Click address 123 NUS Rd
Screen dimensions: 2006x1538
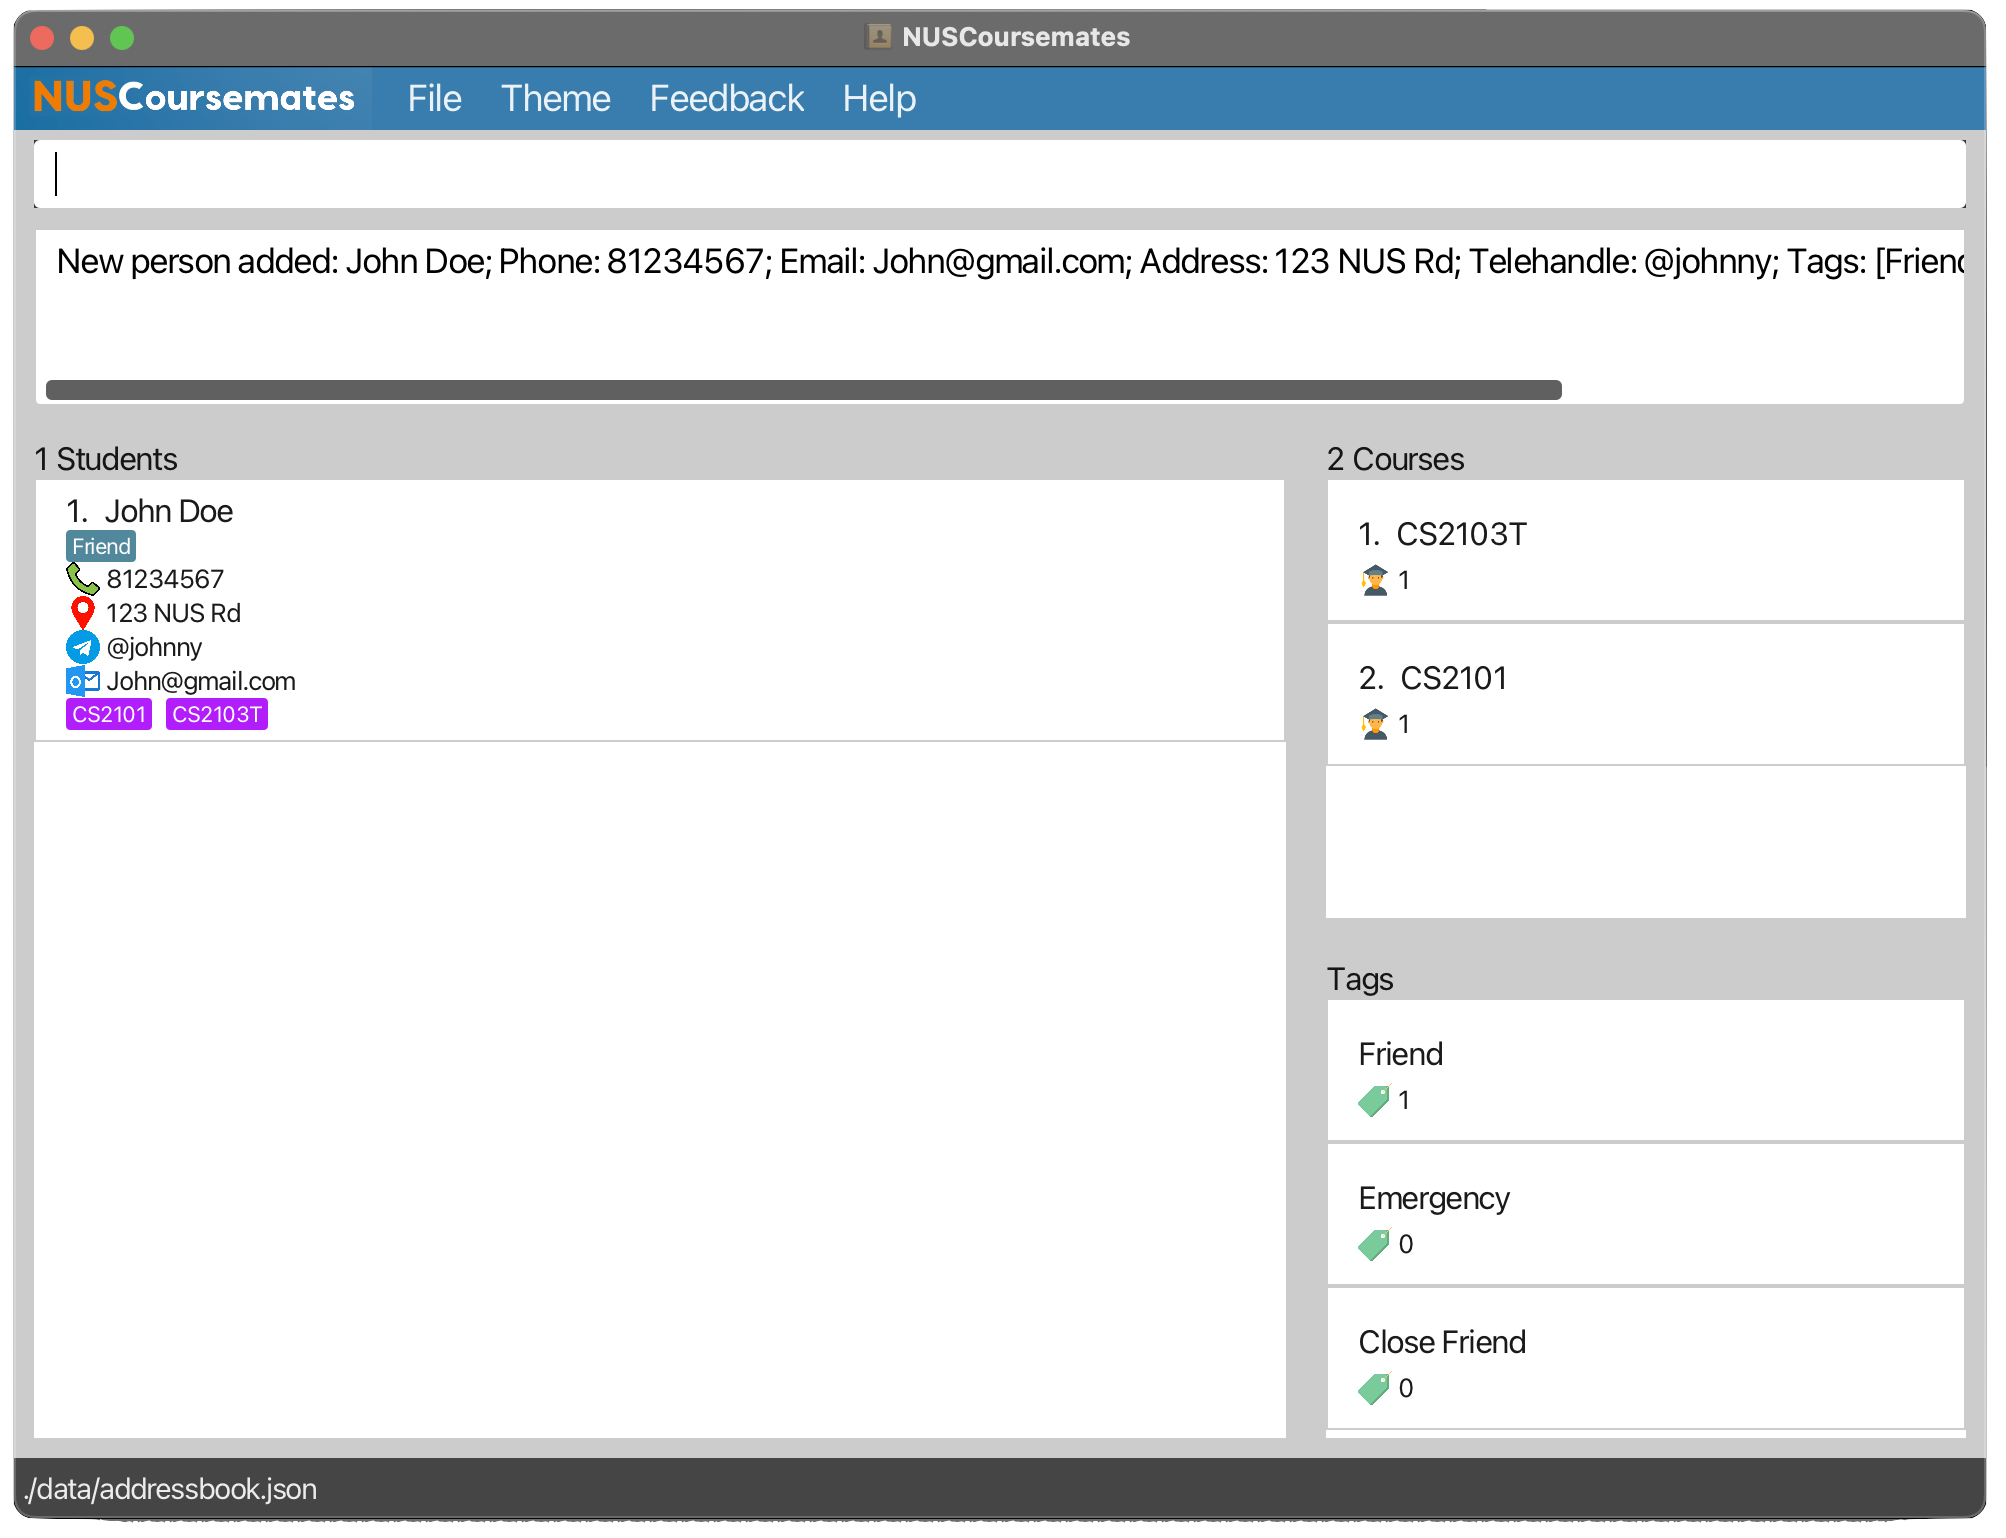(x=173, y=613)
